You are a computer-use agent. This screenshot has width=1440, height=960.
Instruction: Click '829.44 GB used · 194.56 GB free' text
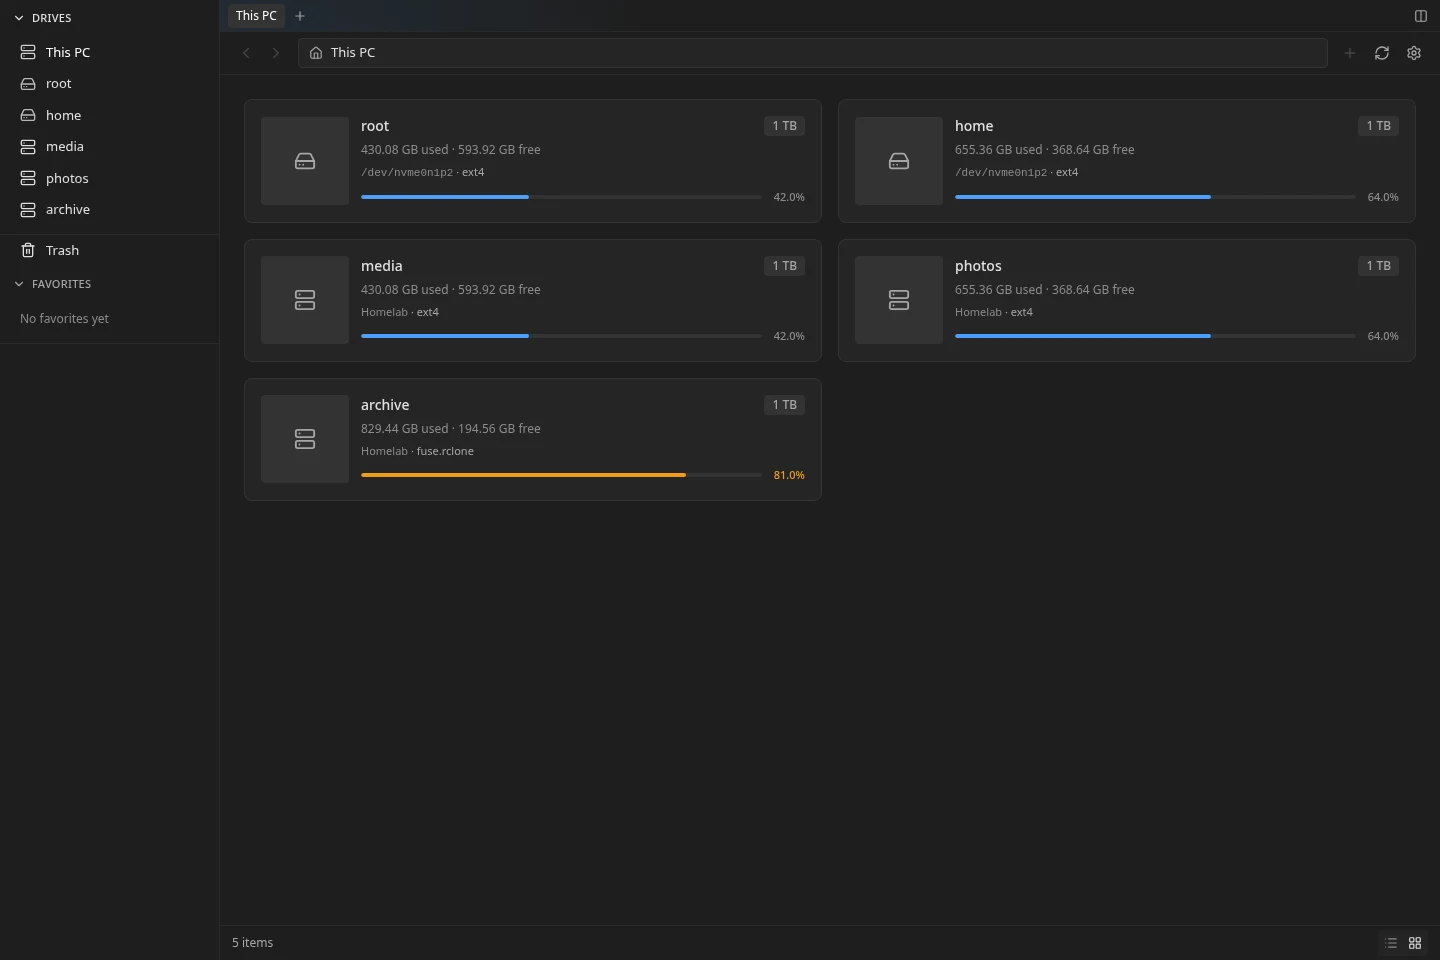[451, 429]
